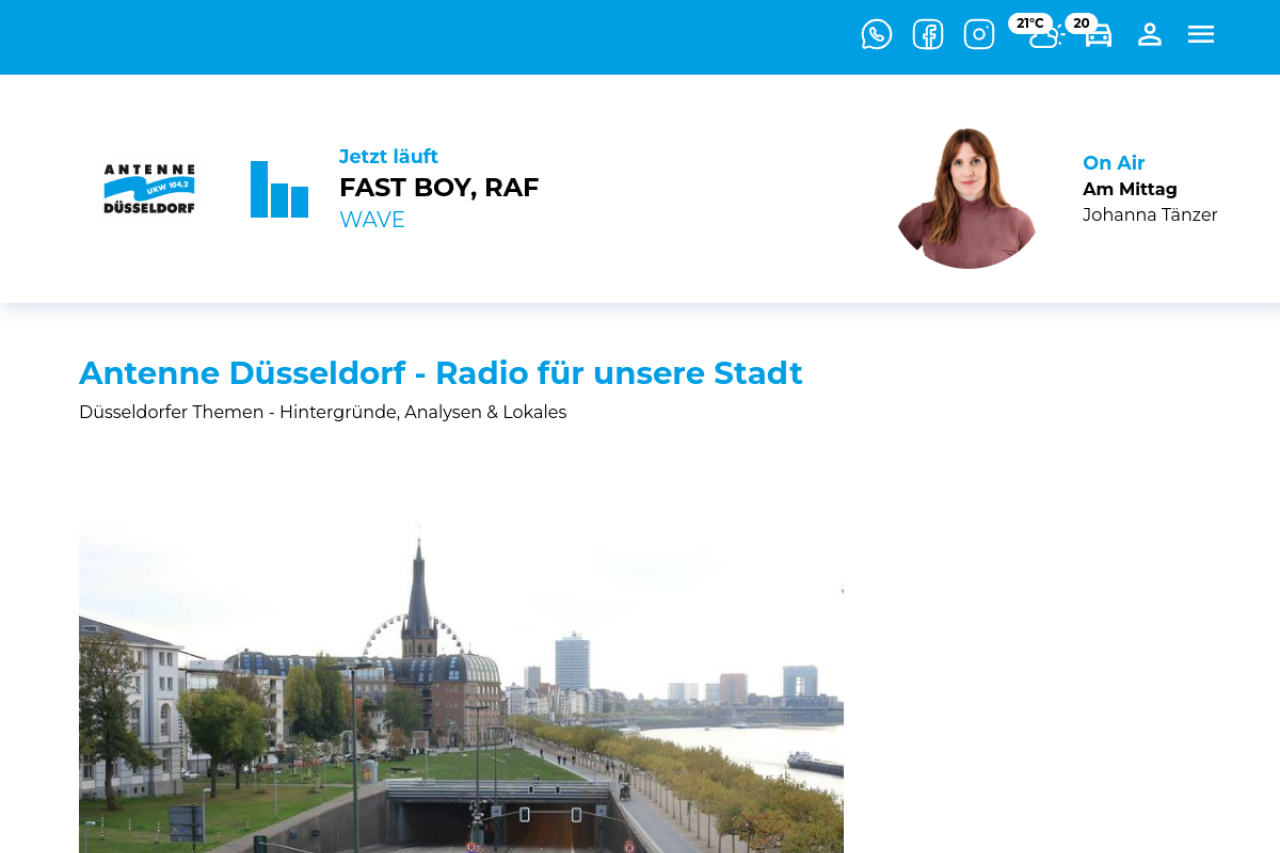
Task: Click the Facebook icon in header
Action: (927, 34)
